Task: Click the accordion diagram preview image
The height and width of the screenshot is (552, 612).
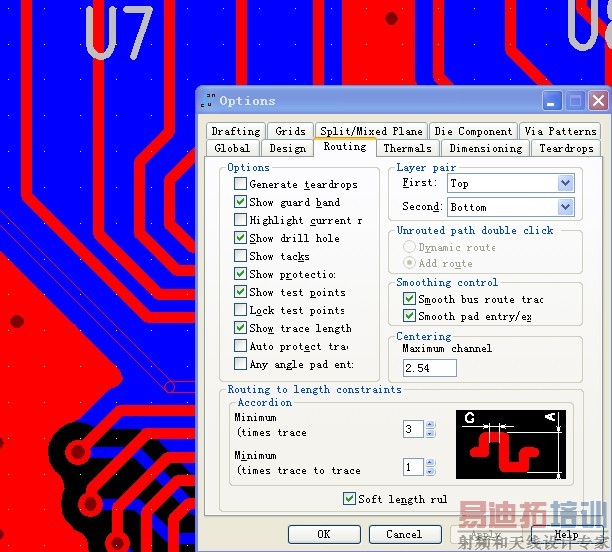Action: click(511, 444)
